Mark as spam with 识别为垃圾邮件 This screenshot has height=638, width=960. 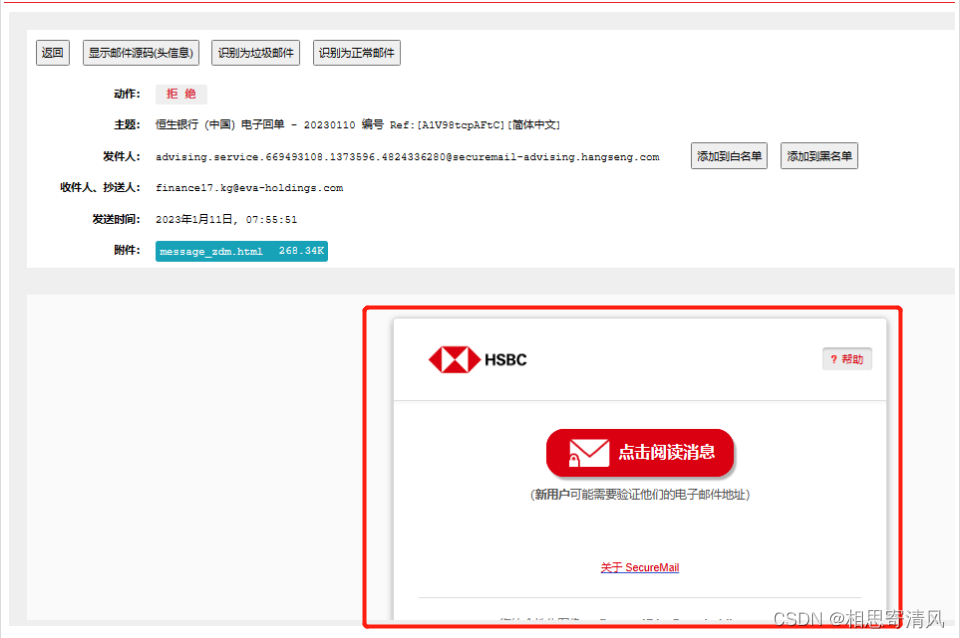click(x=255, y=53)
